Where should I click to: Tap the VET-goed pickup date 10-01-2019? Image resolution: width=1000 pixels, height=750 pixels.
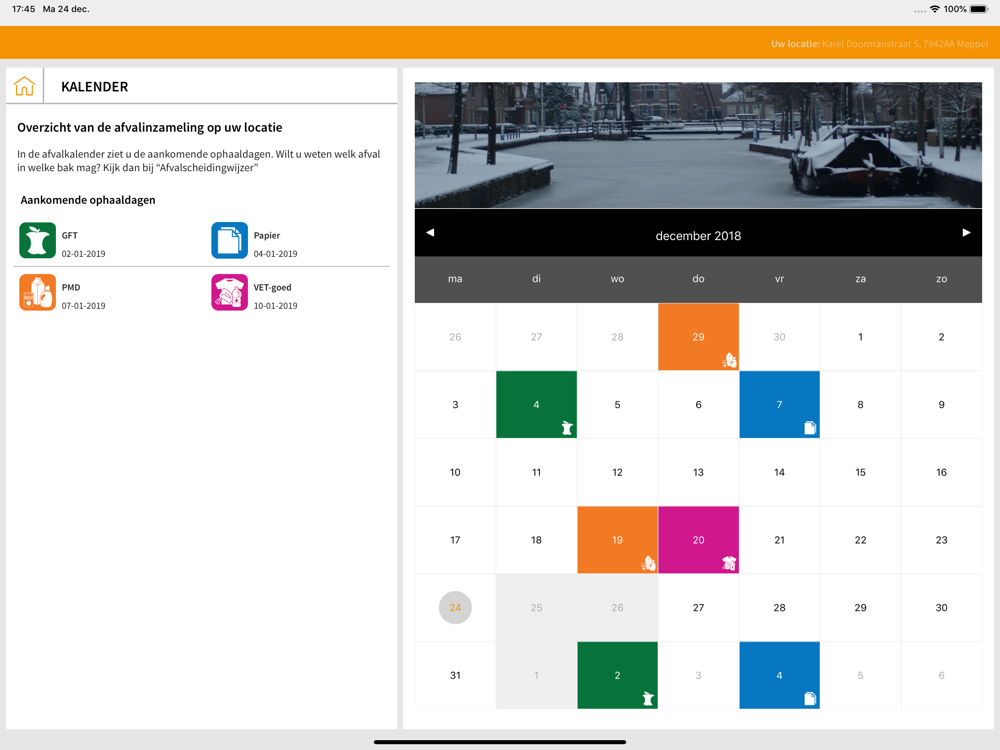[276, 306]
